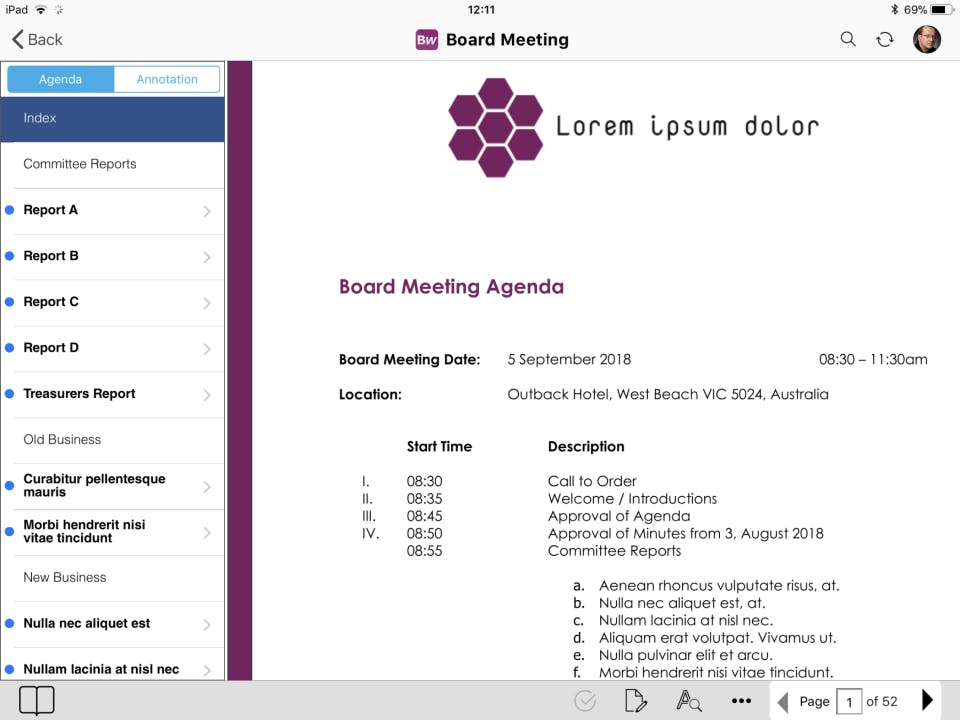960x720 pixels.
Task: Tap the Back arrow button
Action: 37,40
